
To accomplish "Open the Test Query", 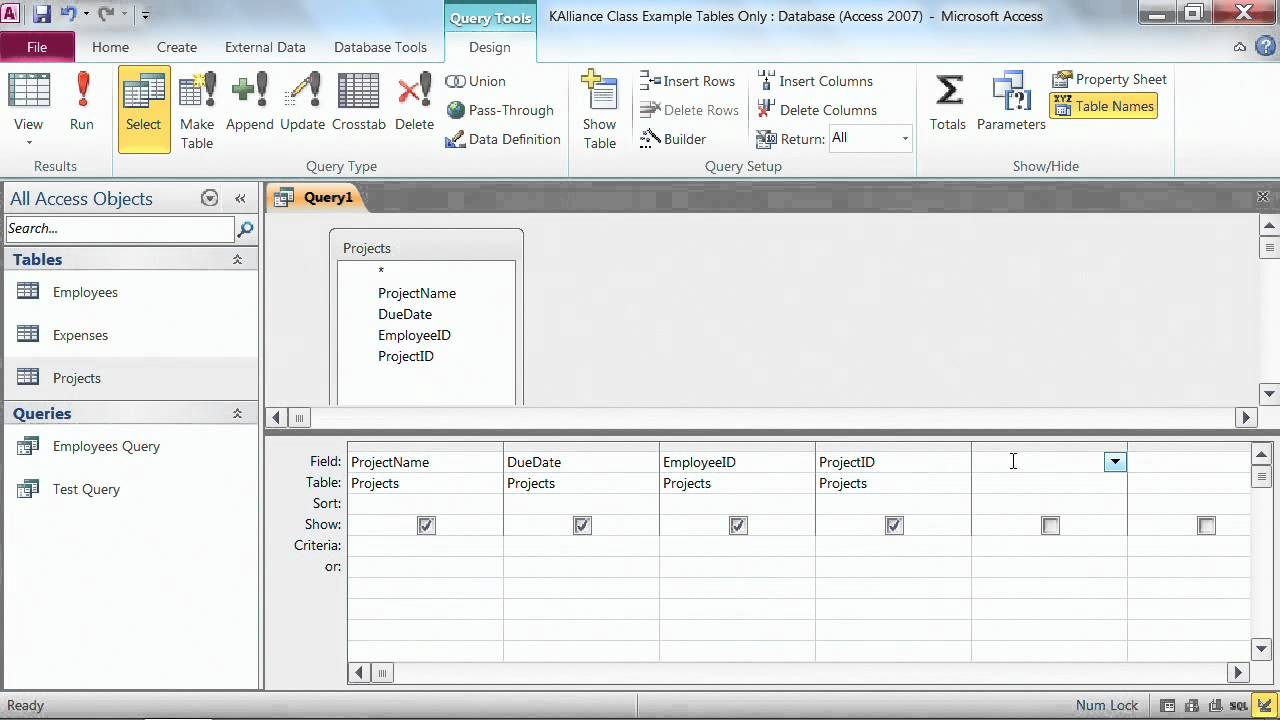I will click(x=130, y=489).
